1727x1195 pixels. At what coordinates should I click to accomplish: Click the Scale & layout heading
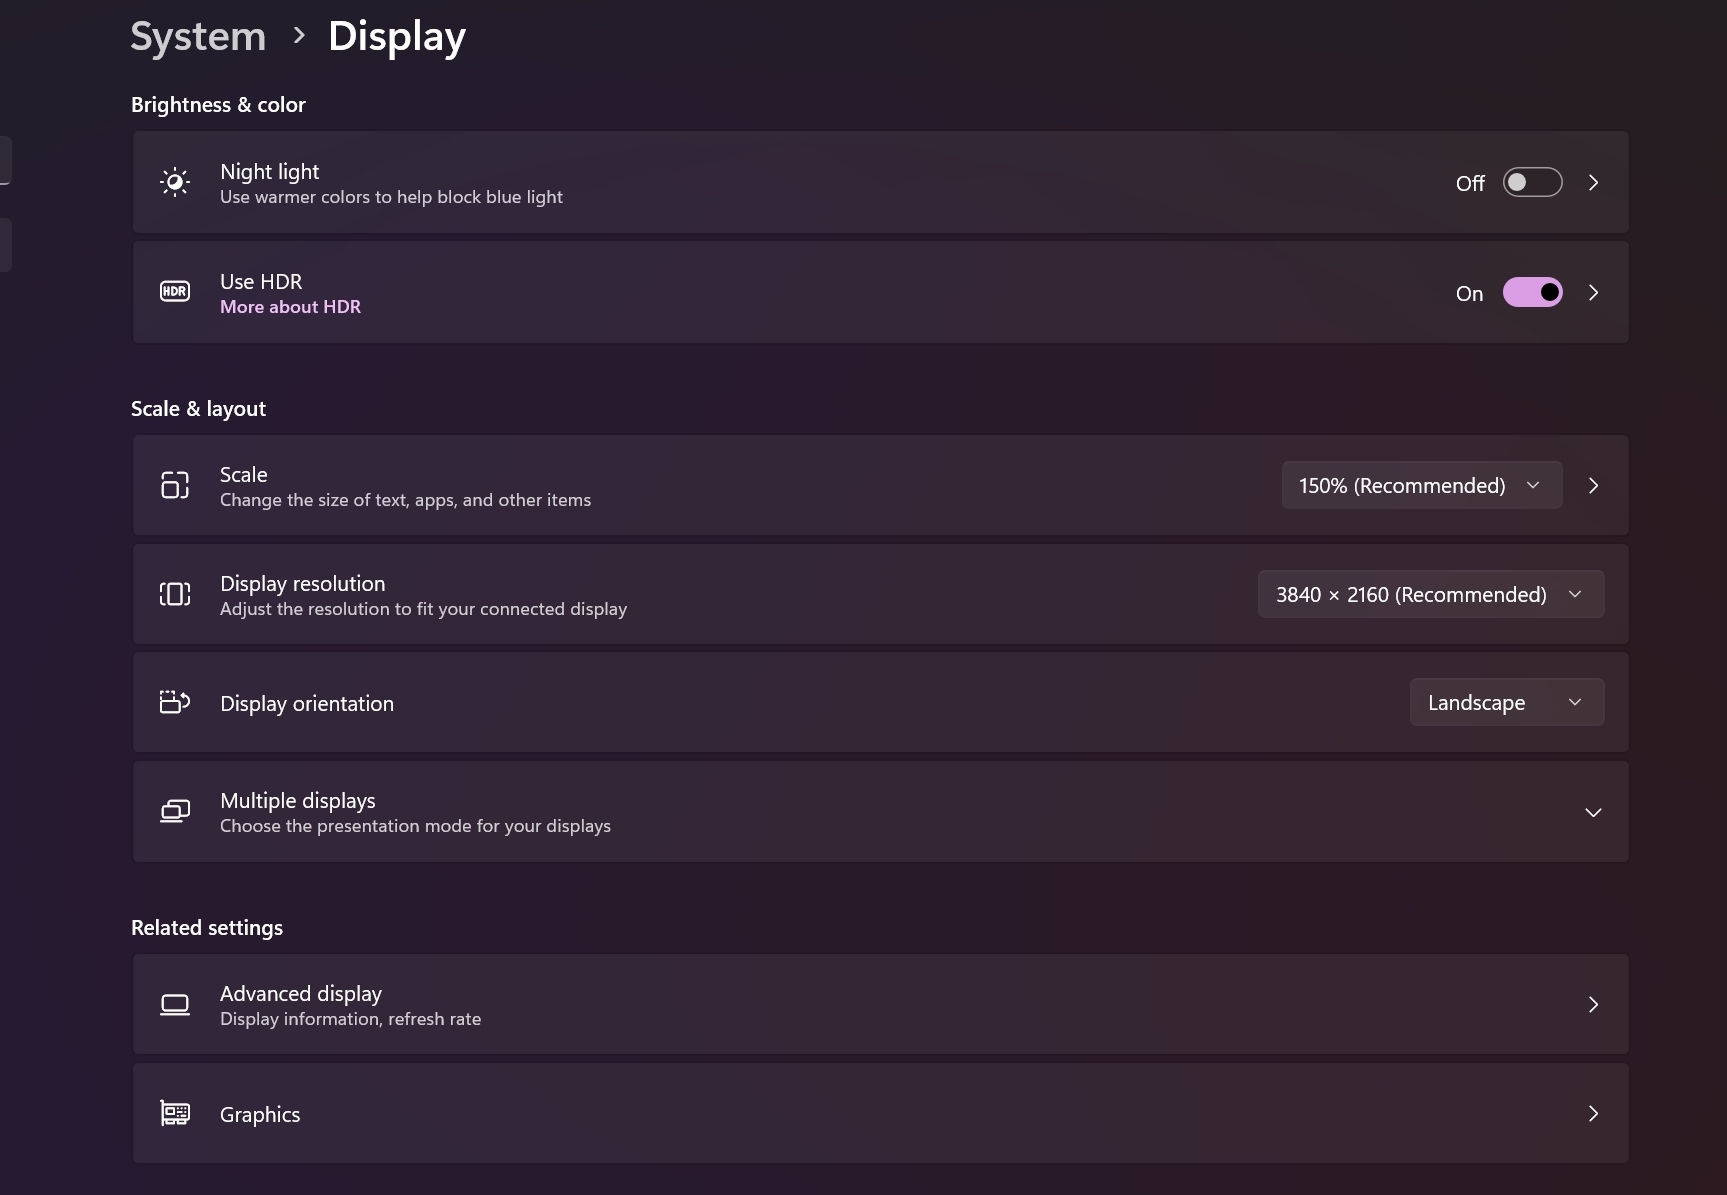198,409
